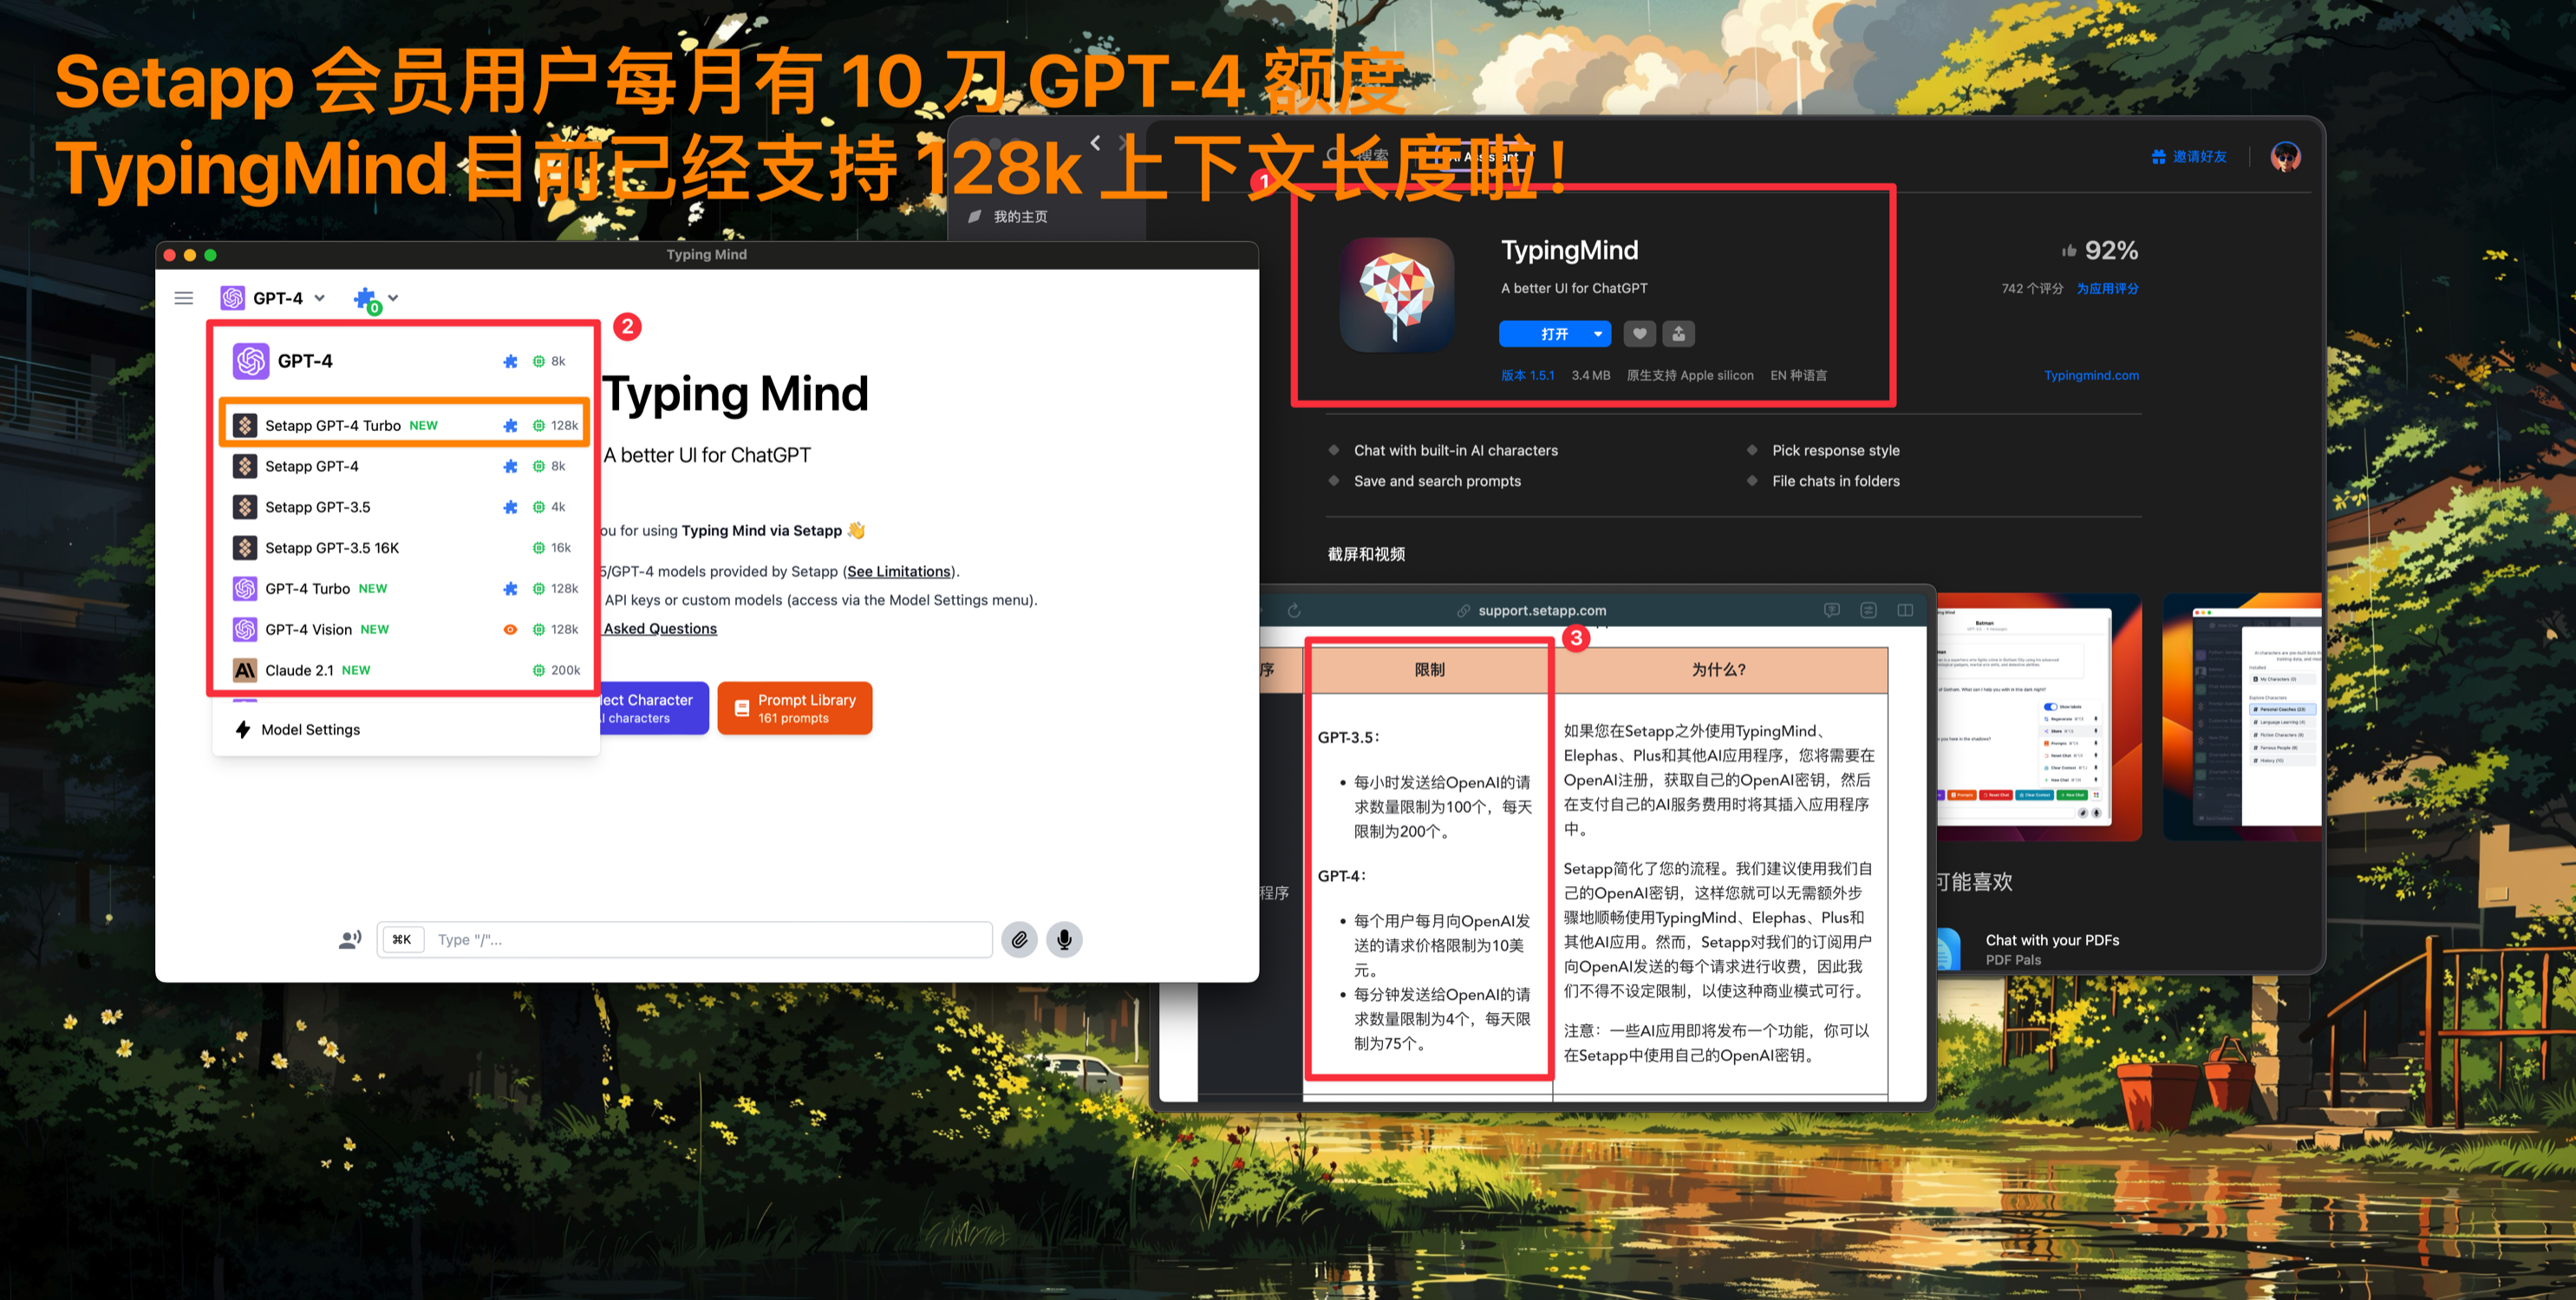Screen dimensions: 2576x1300
Task: Click the 打开 button in Setapp
Action: 1554,334
